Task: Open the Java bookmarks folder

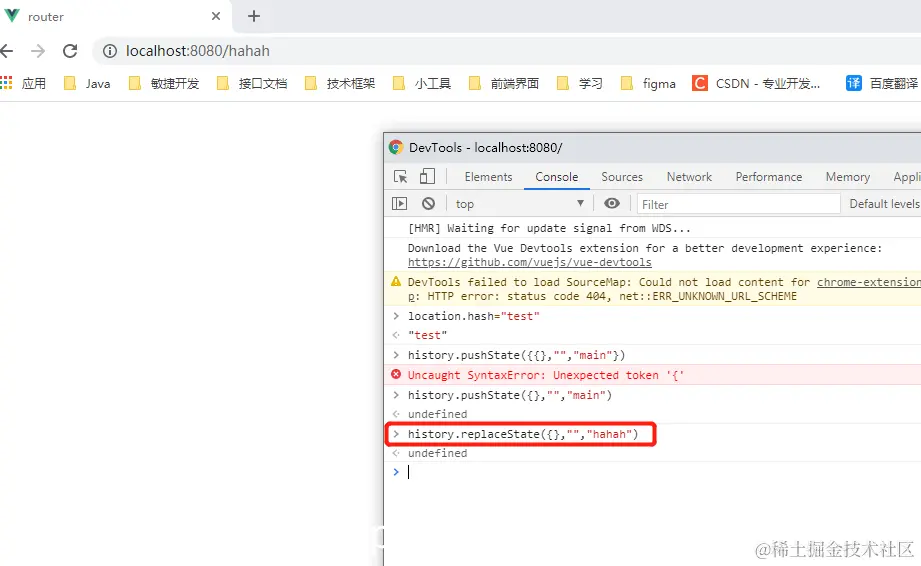Action: [x=87, y=83]
